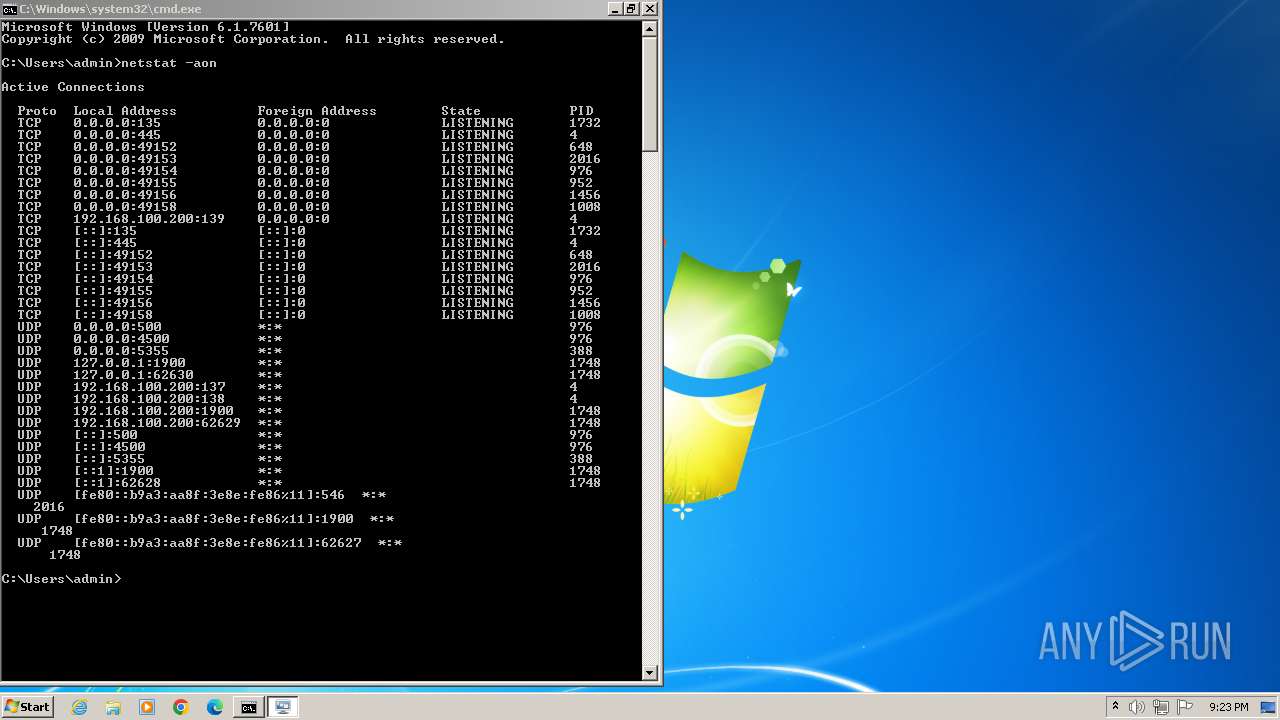Click local address '0.0.0.0:49158'
The height and width of the screenshot is (720, 1280).
click(125, 207)
